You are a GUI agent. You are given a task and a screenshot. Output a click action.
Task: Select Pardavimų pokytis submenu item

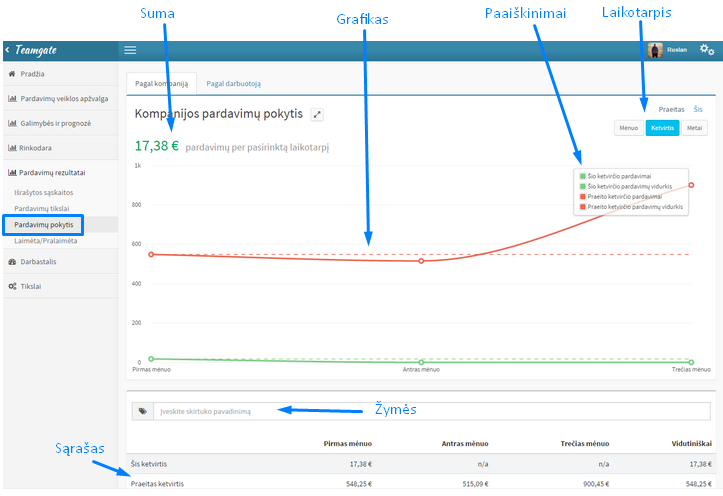44,225
